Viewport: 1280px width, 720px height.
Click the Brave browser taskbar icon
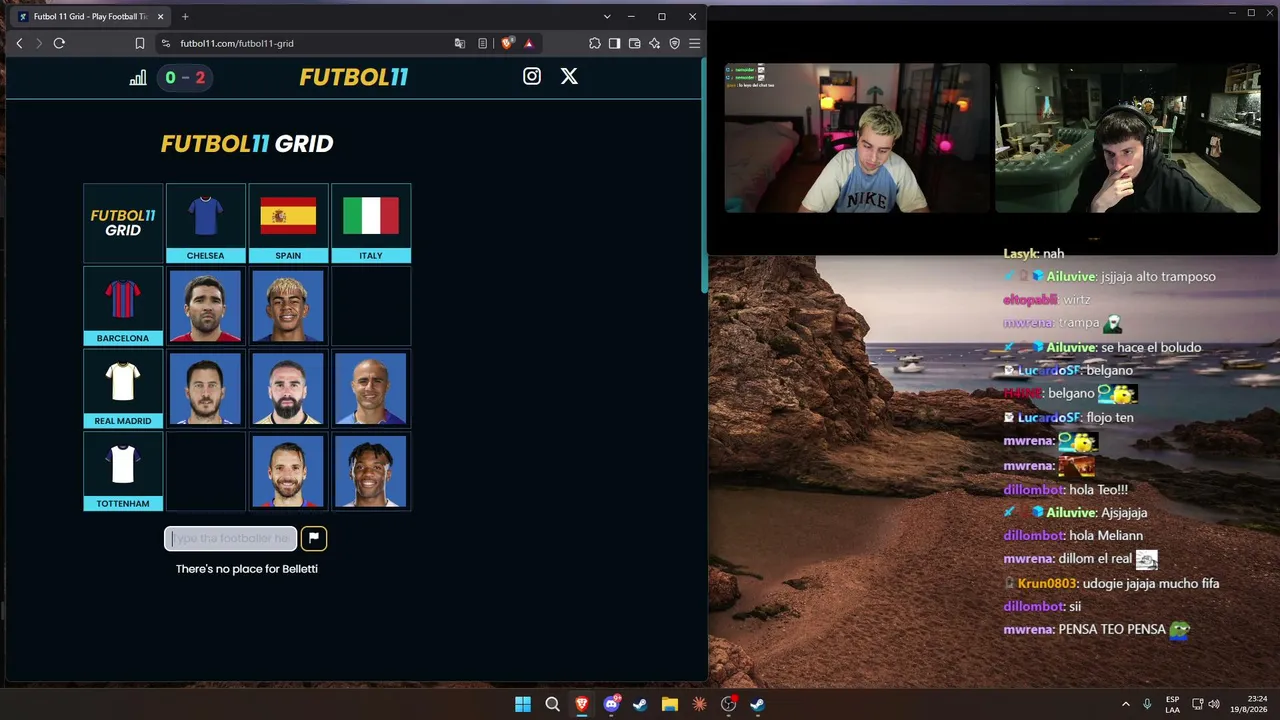point(581,704)
